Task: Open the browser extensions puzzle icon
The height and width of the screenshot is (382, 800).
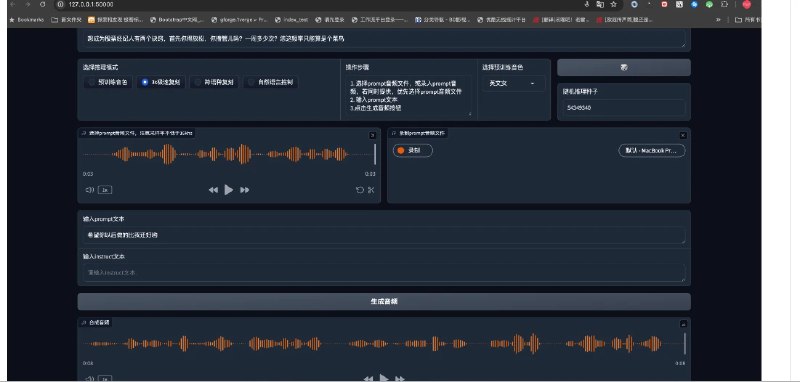Action: pyautogui.click(x=724, y=4)
